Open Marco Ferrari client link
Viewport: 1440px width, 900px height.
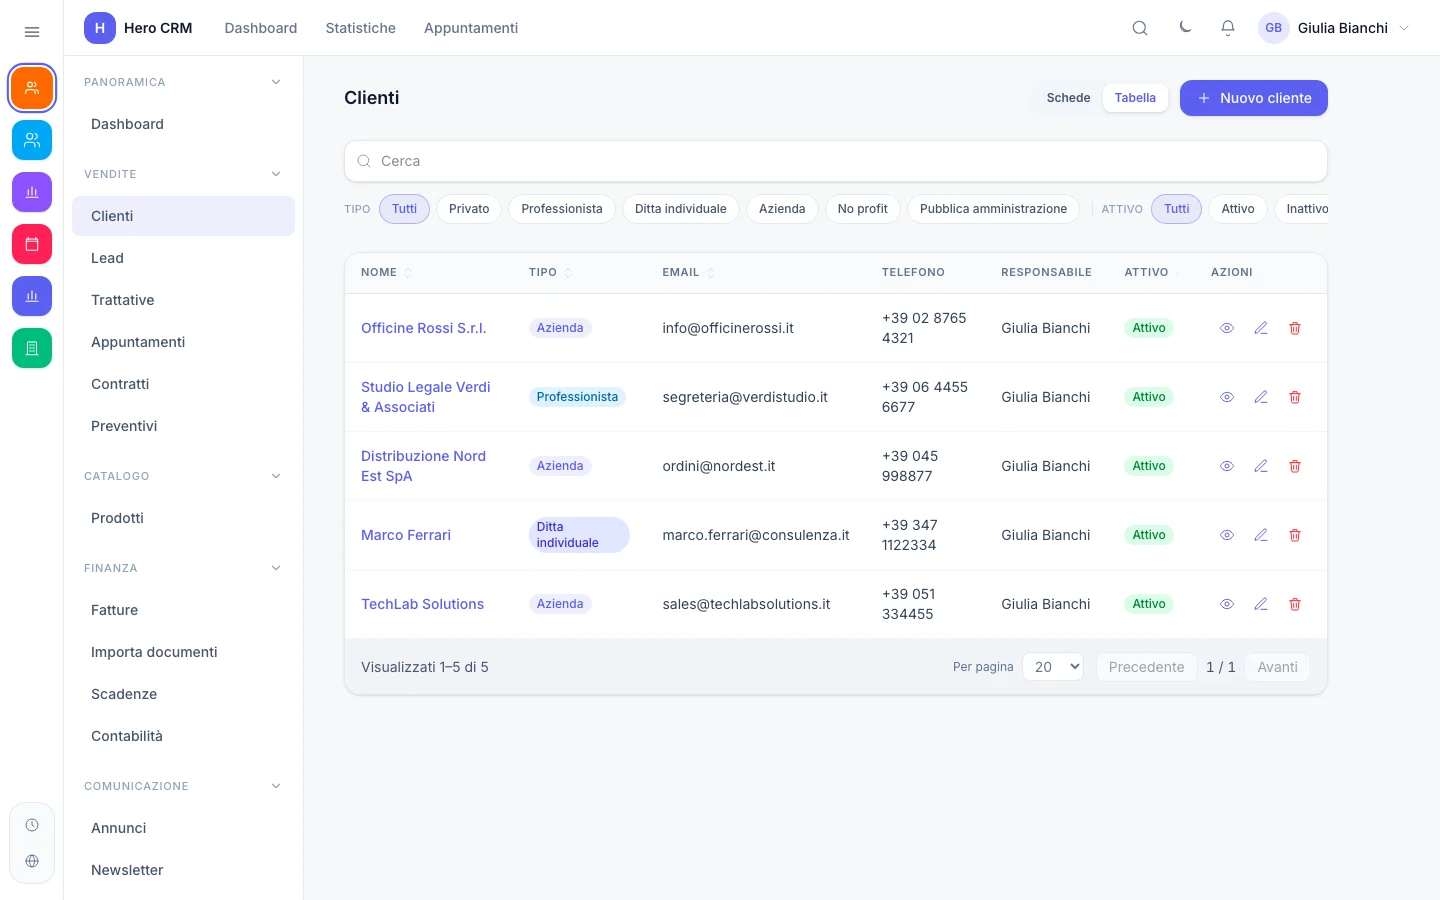tap(406, 535)
